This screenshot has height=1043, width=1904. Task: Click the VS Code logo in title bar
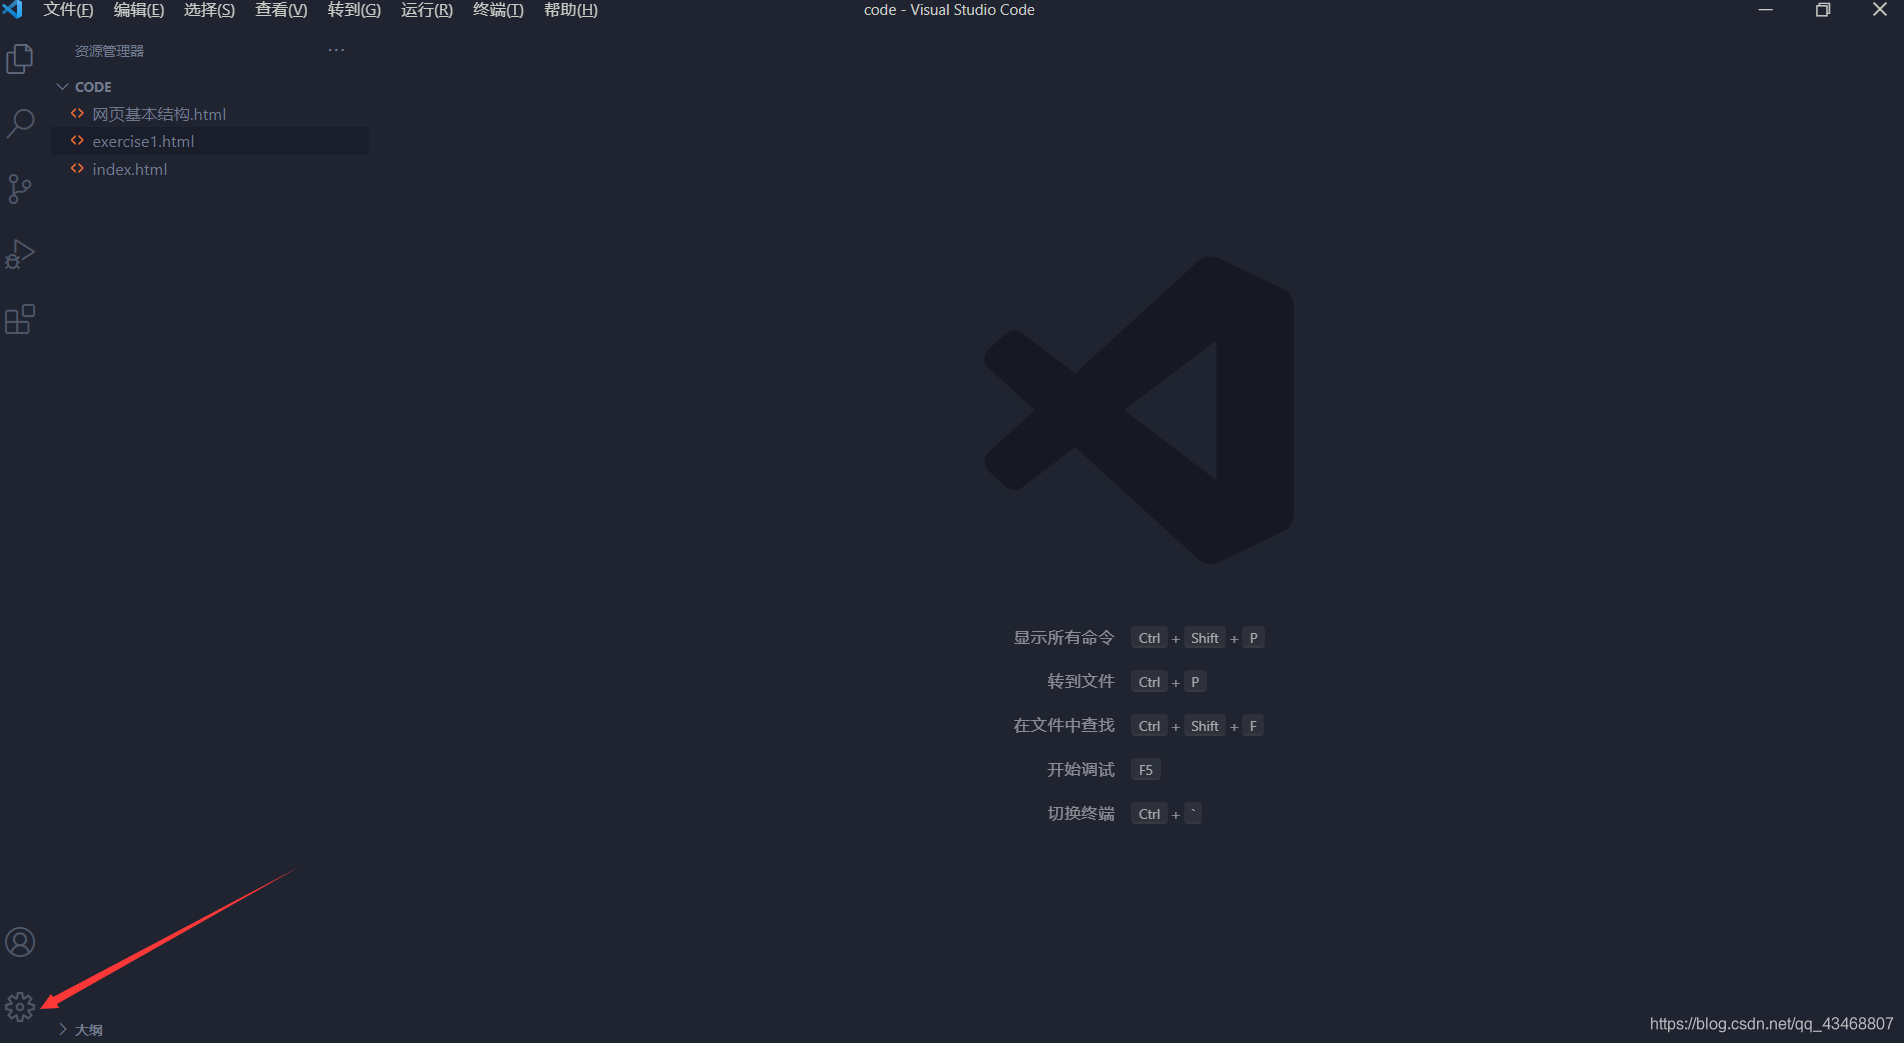(13, 10)
